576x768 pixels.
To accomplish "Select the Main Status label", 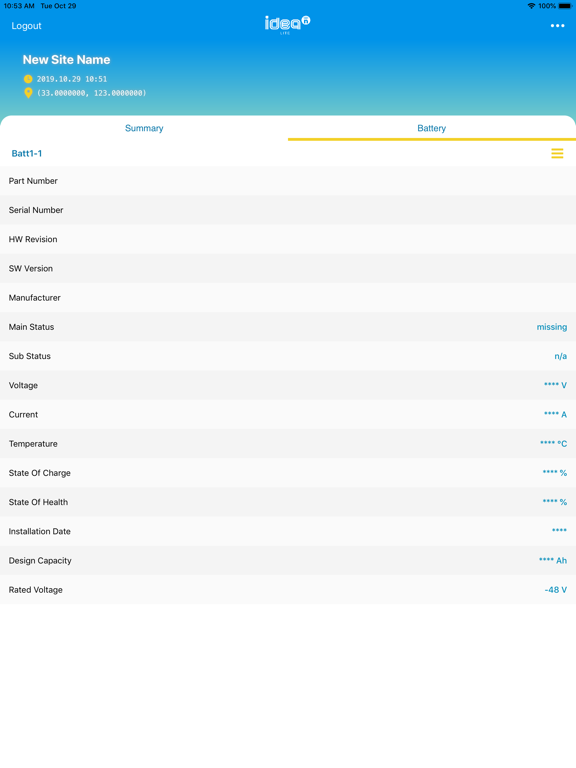I will pyautogui.click(x=31, y=327).
